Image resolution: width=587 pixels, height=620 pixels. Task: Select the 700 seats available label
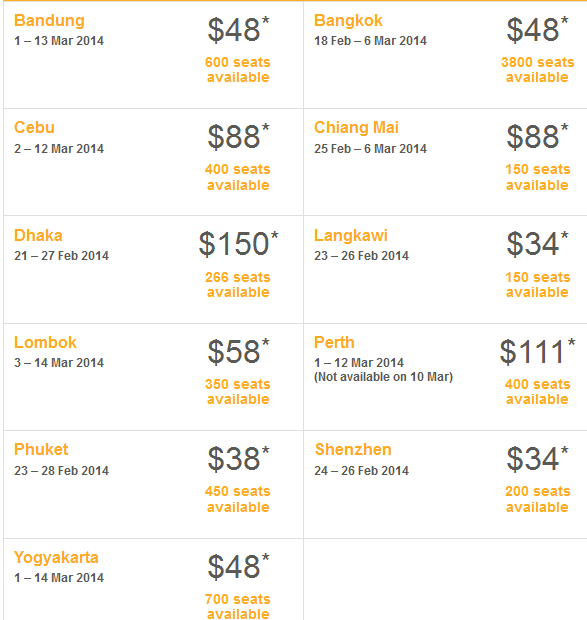(238, 607)
